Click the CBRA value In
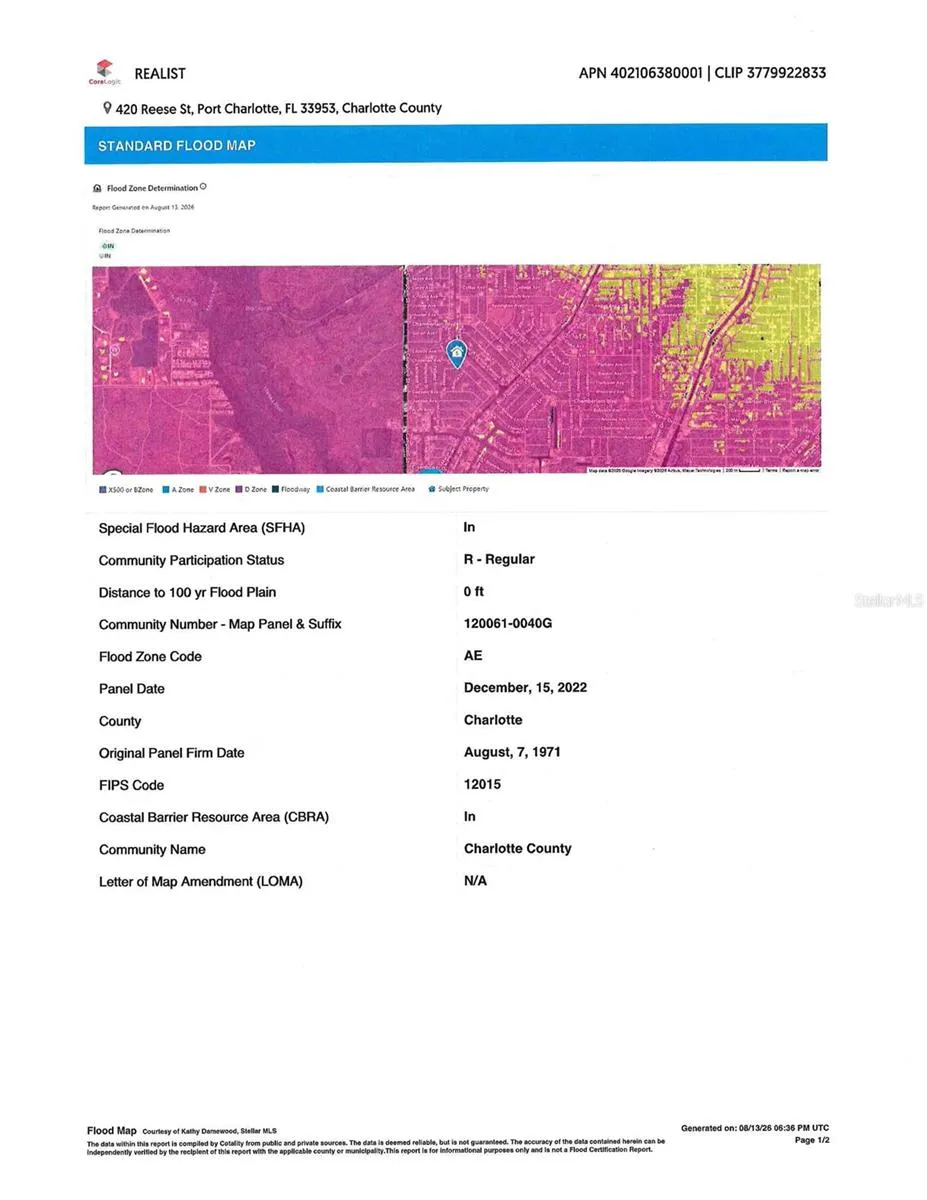This screenshot has width=927, height=1200. pyautogui.click(x=469, y=816)
